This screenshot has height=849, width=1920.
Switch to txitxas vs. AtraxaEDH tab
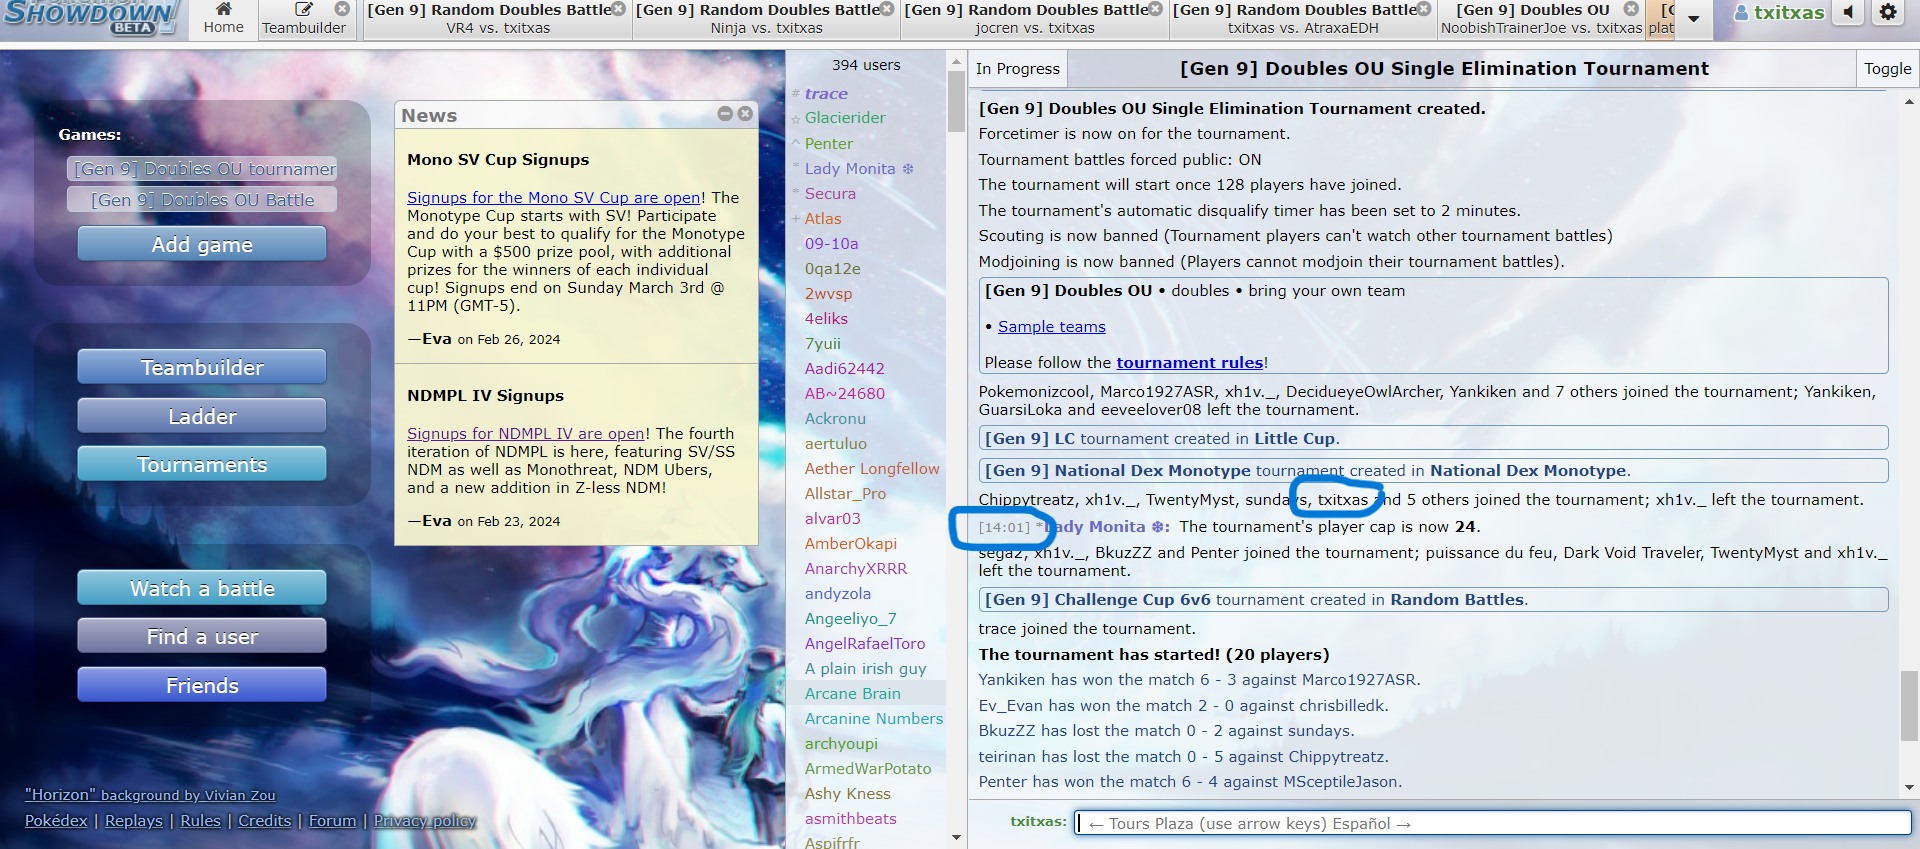point(1303,20)
